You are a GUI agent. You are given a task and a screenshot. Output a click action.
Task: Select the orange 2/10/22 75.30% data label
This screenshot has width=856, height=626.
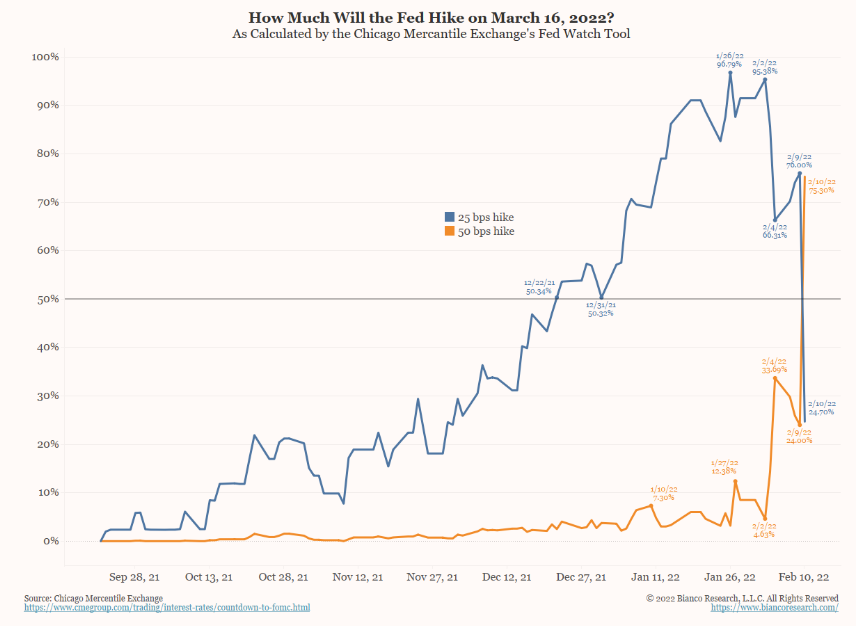click(820, 186)
